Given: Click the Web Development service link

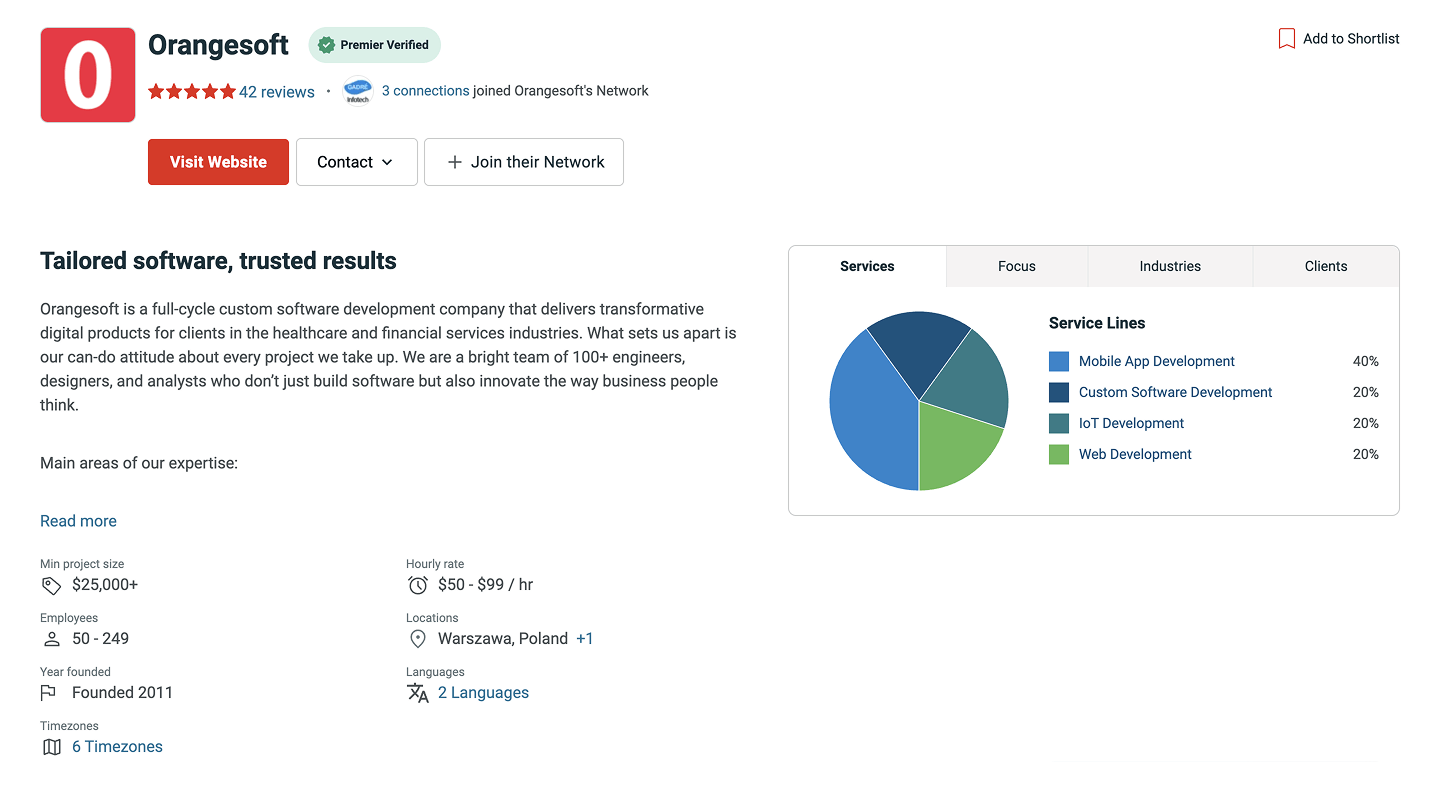Looking at the screenshot, I should pos(1135,454).
